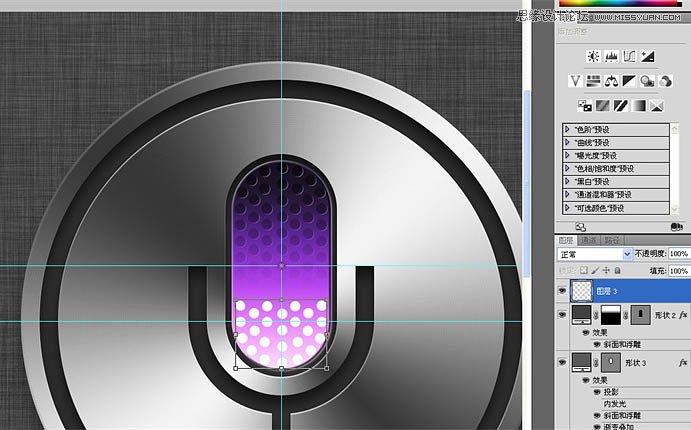
Task: Click the expand-view icon at the adjustments panel bottom-left
Action: 580,227
